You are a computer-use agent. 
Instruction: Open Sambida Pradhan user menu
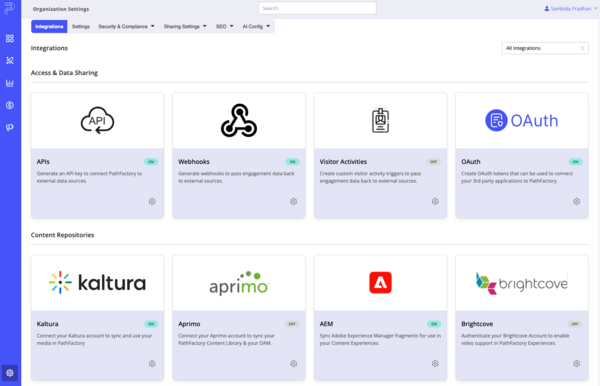pyautogui.click(x=570, y=8)
